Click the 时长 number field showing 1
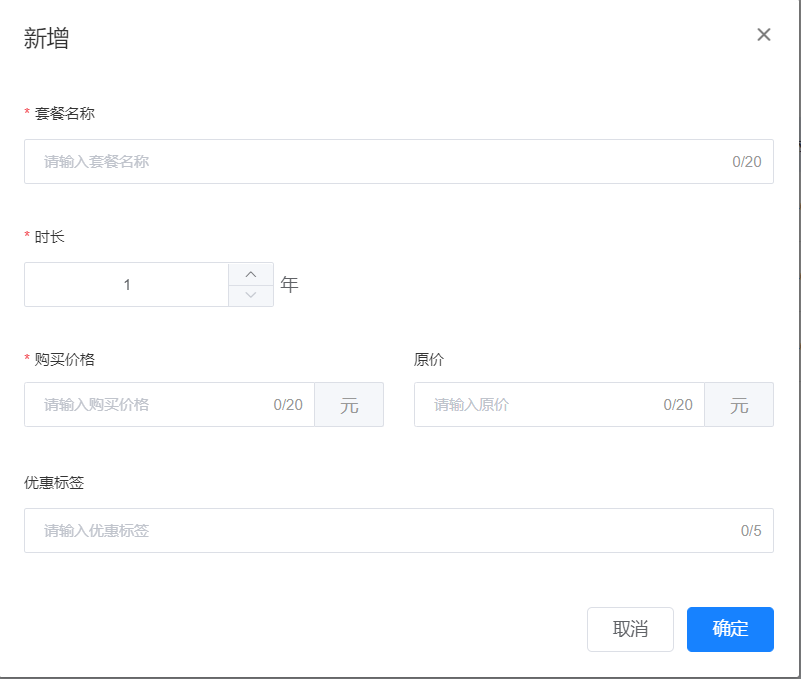Screen dimensions: 801x679 [127, 285]
